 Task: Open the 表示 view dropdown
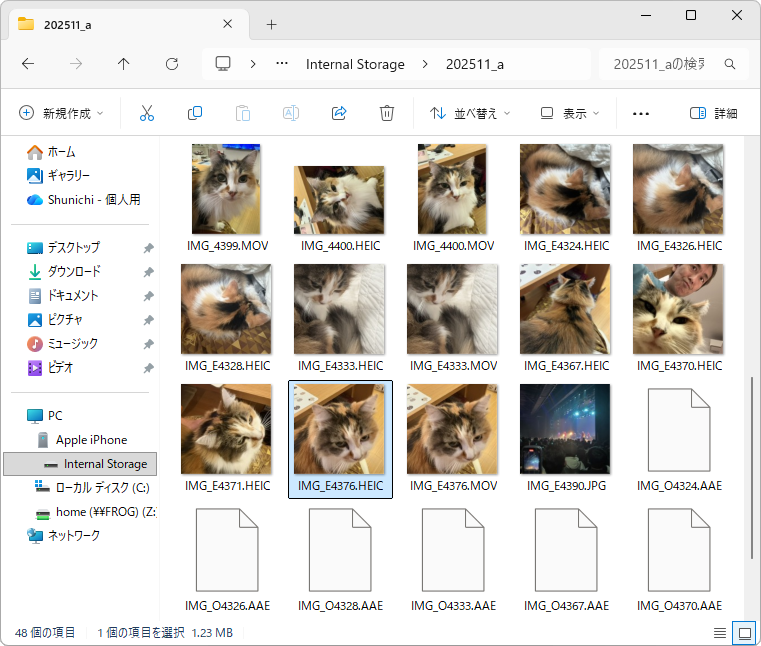(570, 113)
